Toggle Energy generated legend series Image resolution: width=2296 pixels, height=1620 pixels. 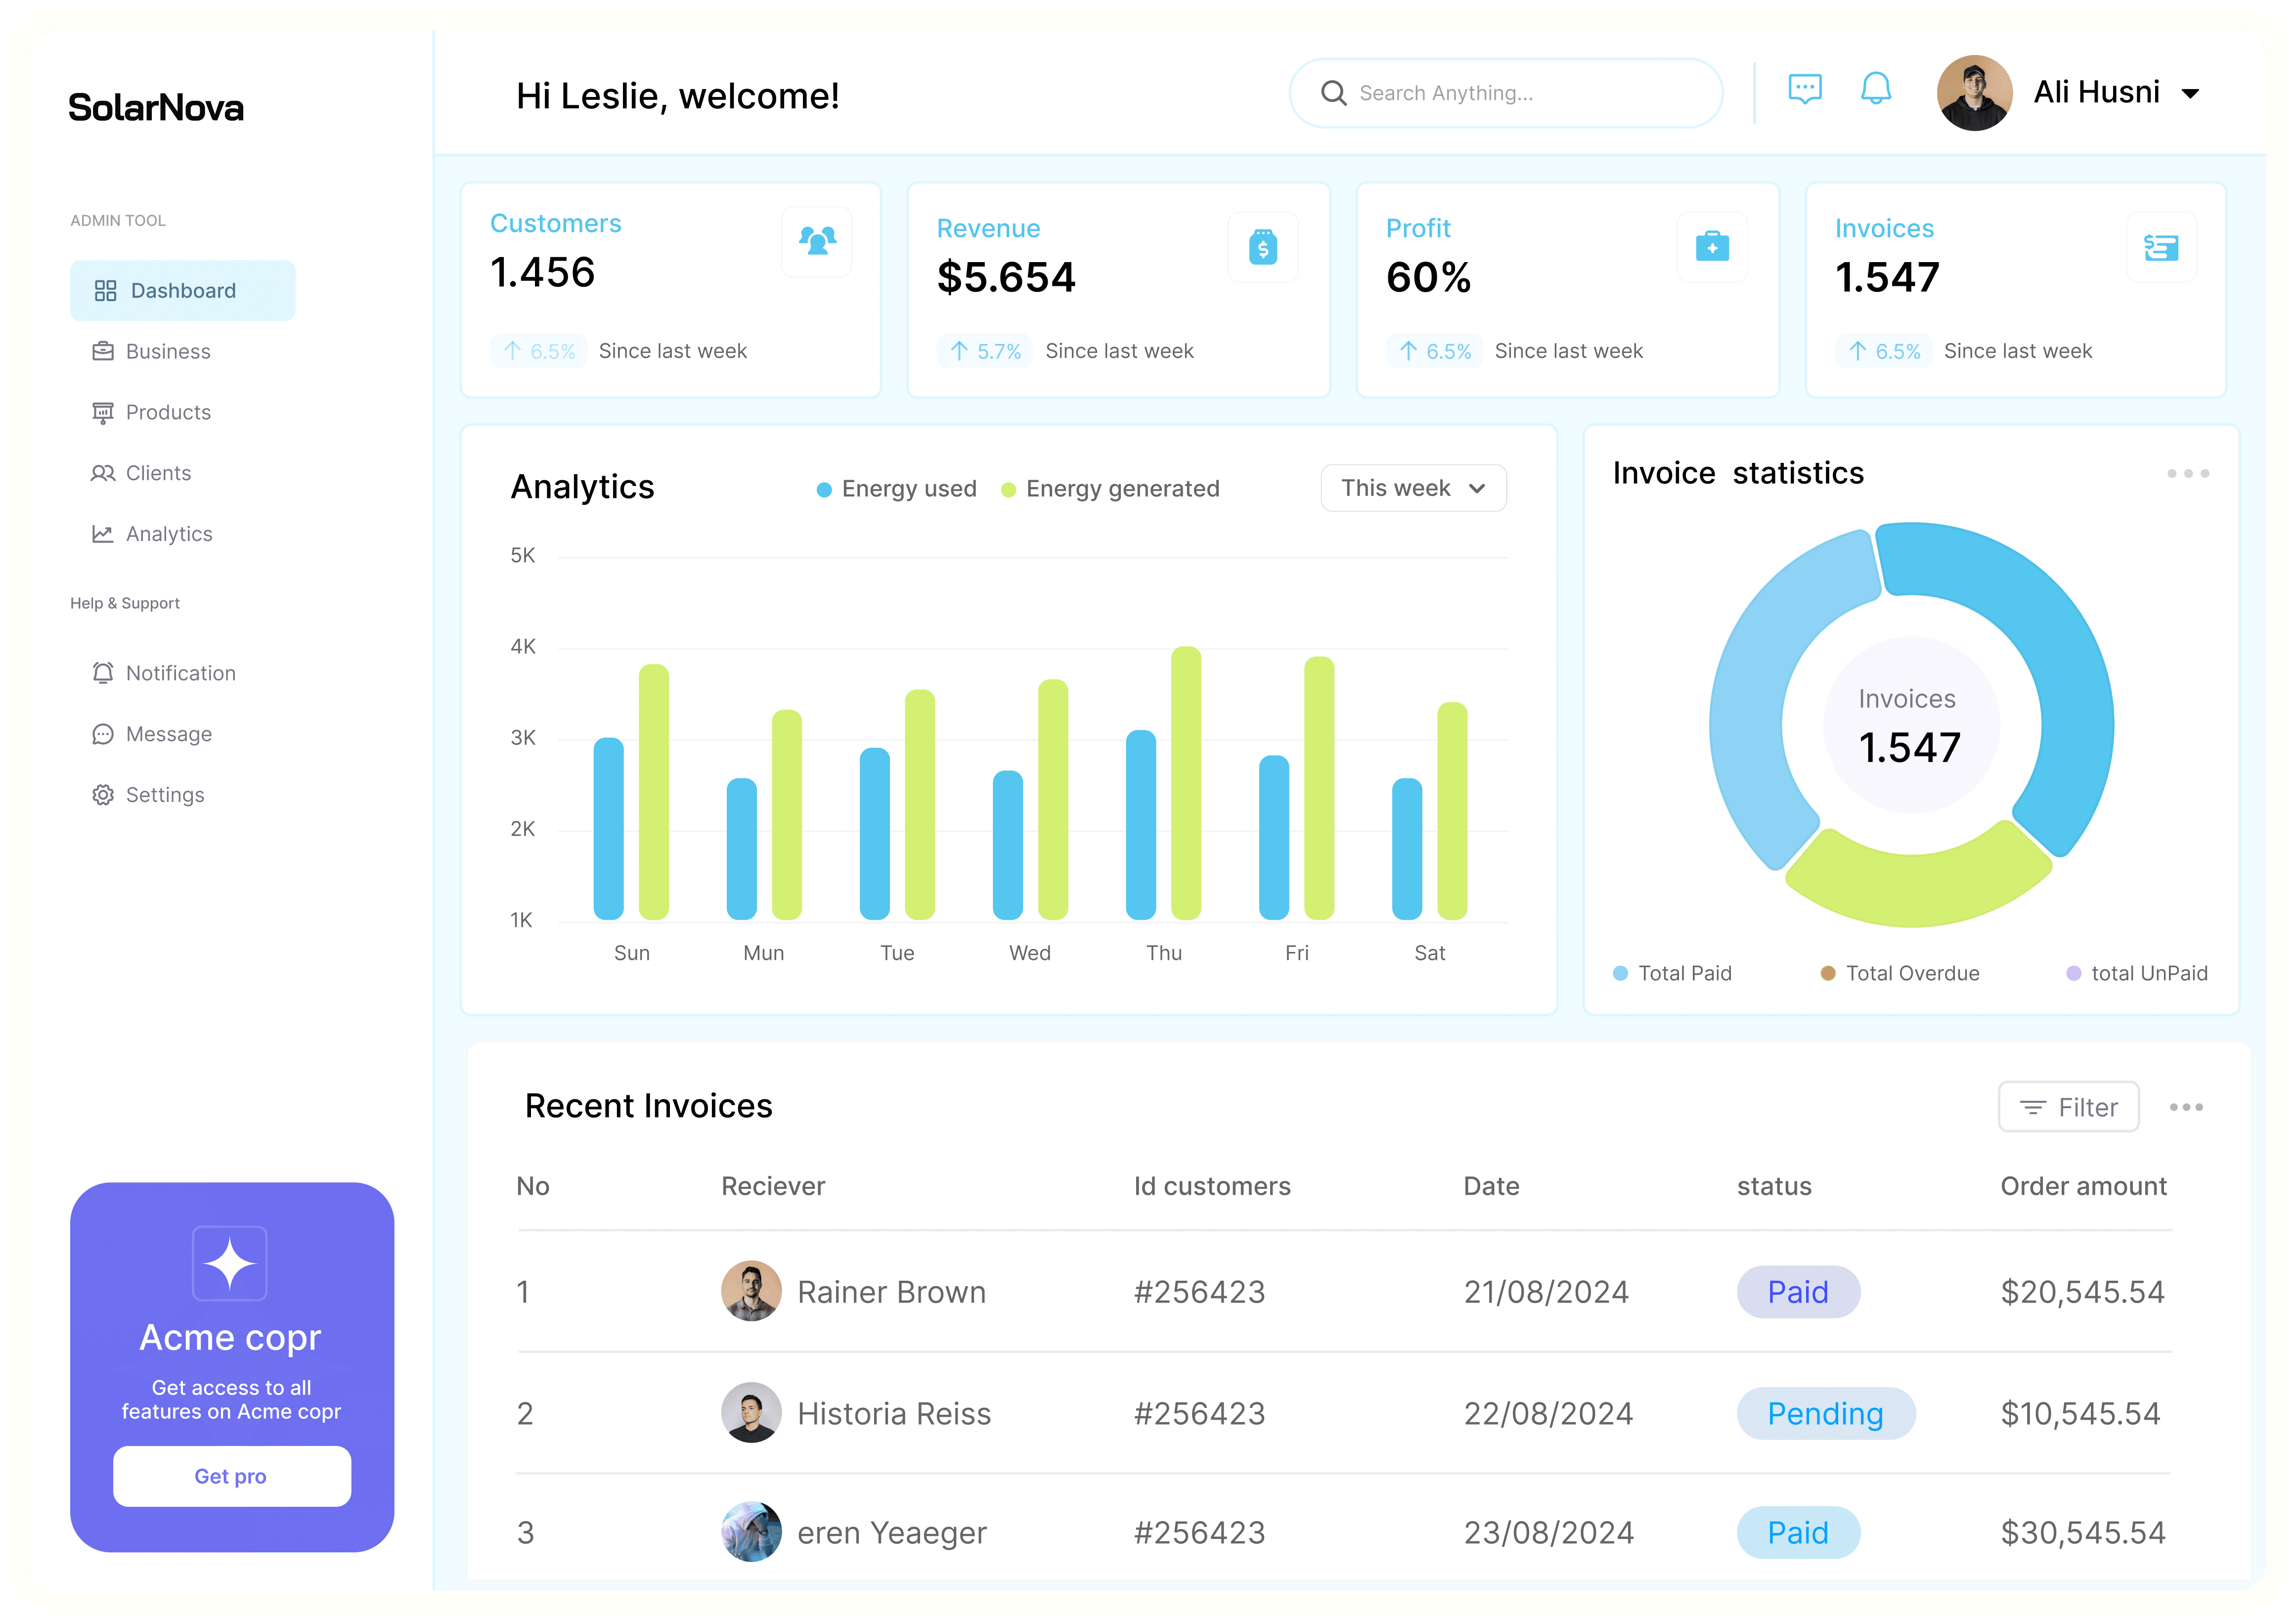(1110, 489)
